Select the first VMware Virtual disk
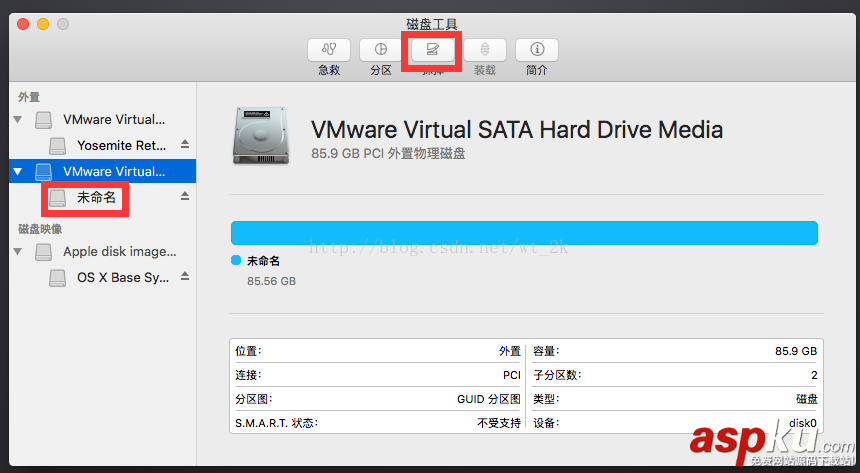 point(114,120)
